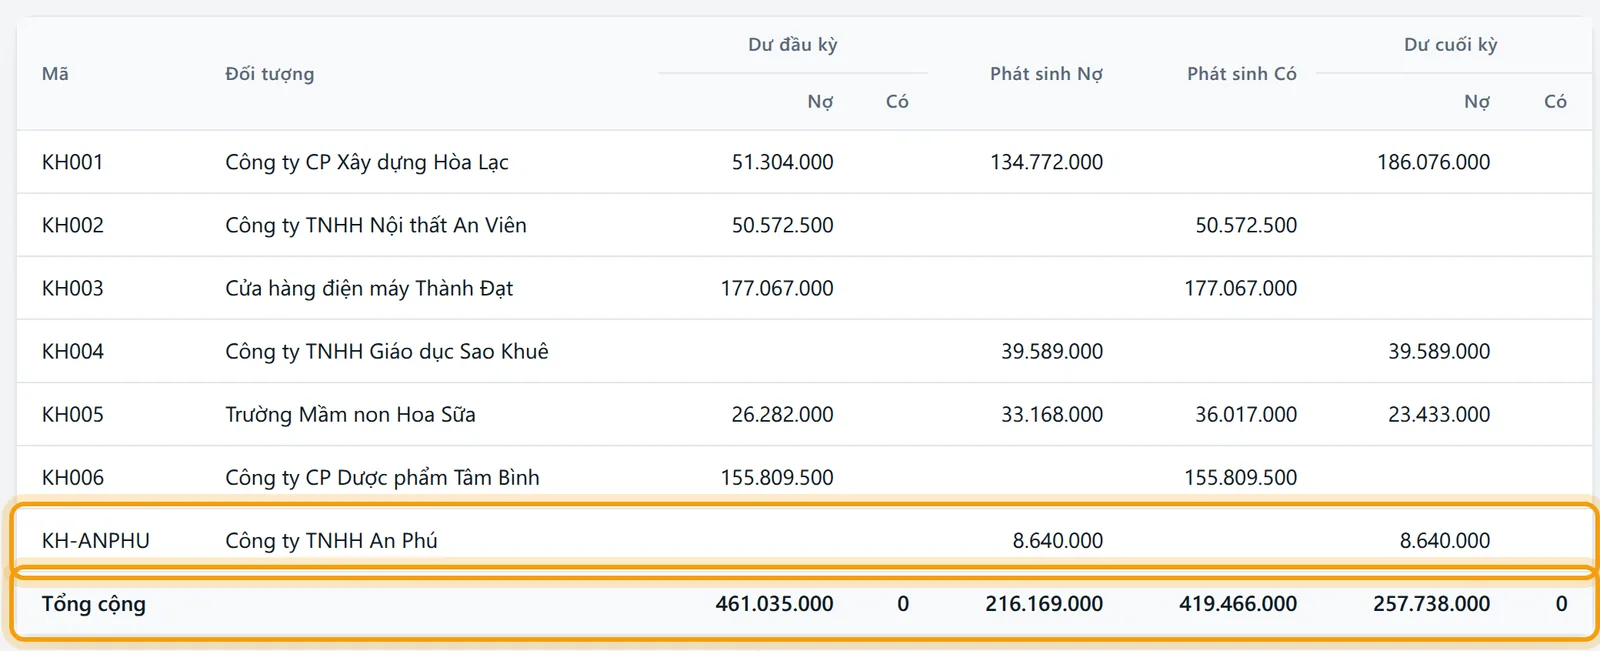1600x651 pixels.
Task: Select the total 257.738.000
Action: (1431, 604)
